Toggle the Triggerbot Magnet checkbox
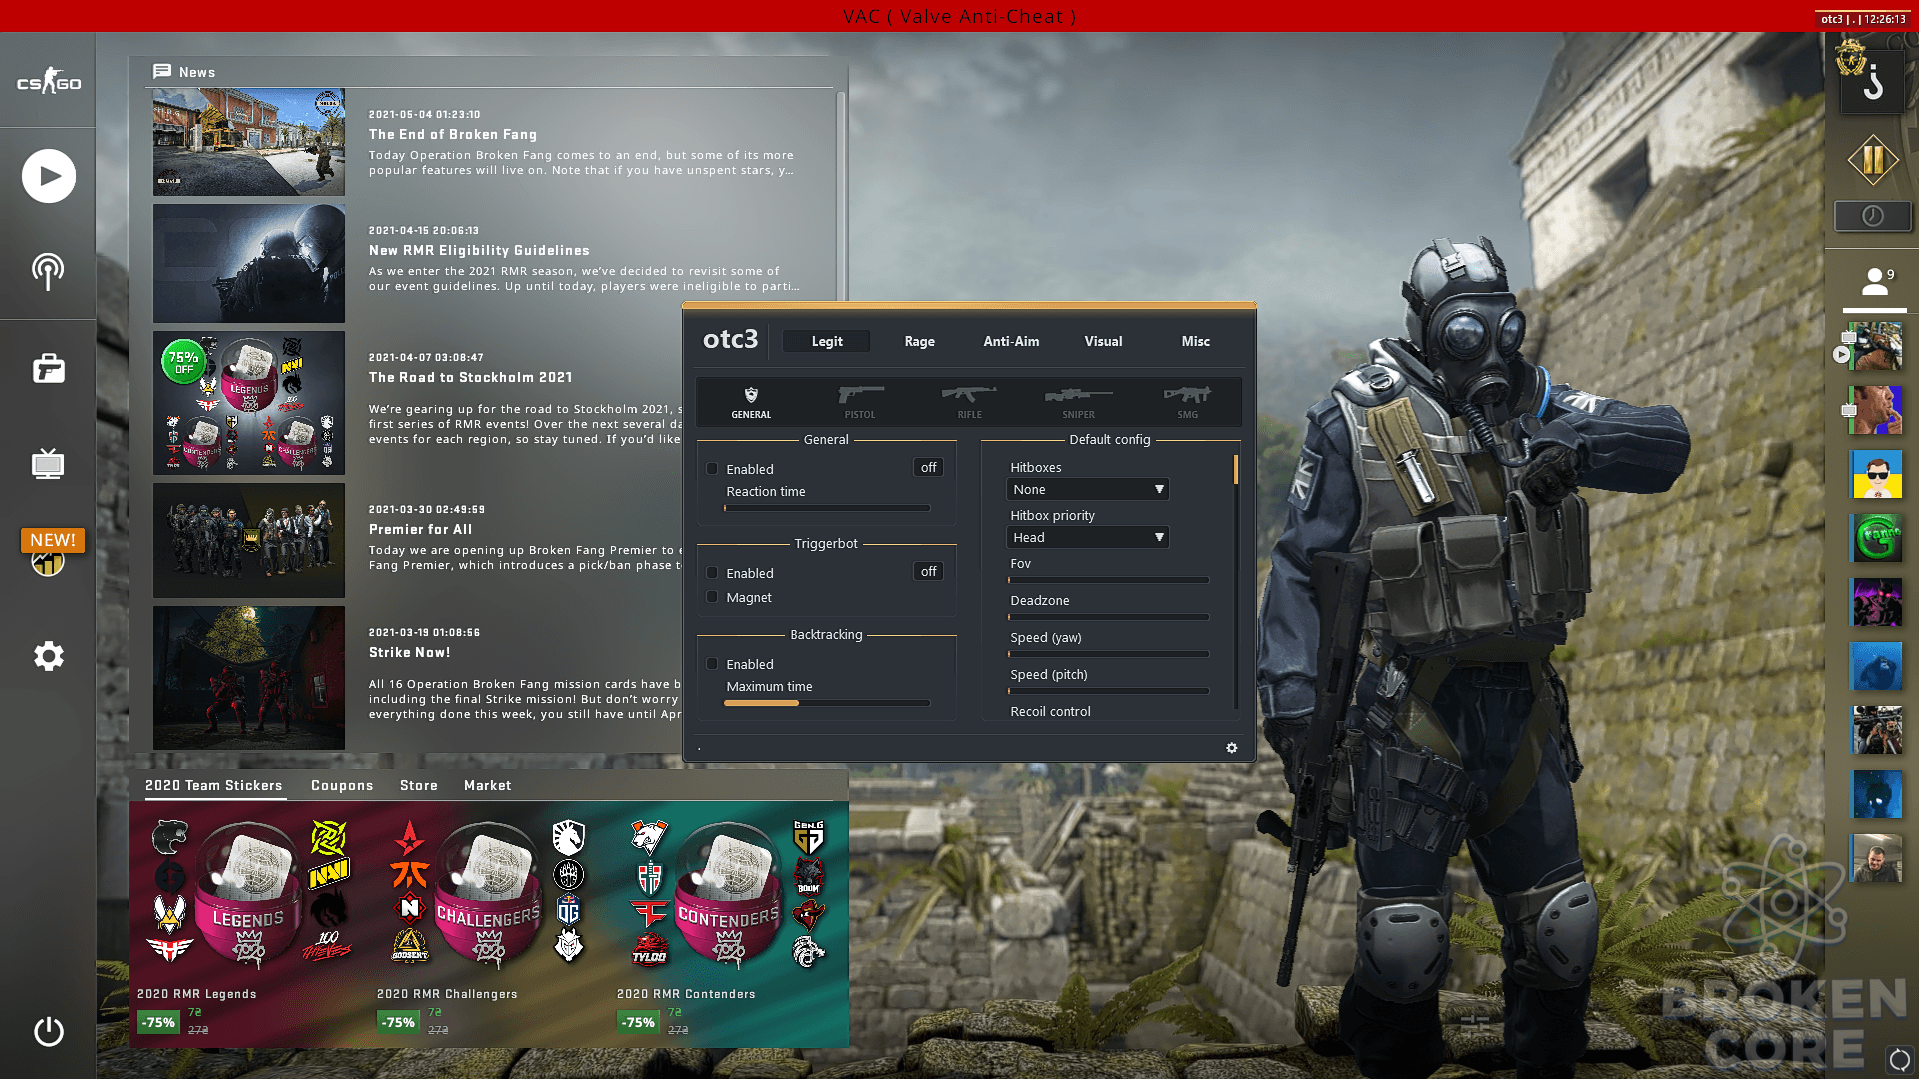Image resolution: width=1919 pixels, height=1079 pixels. pos(712,597)
